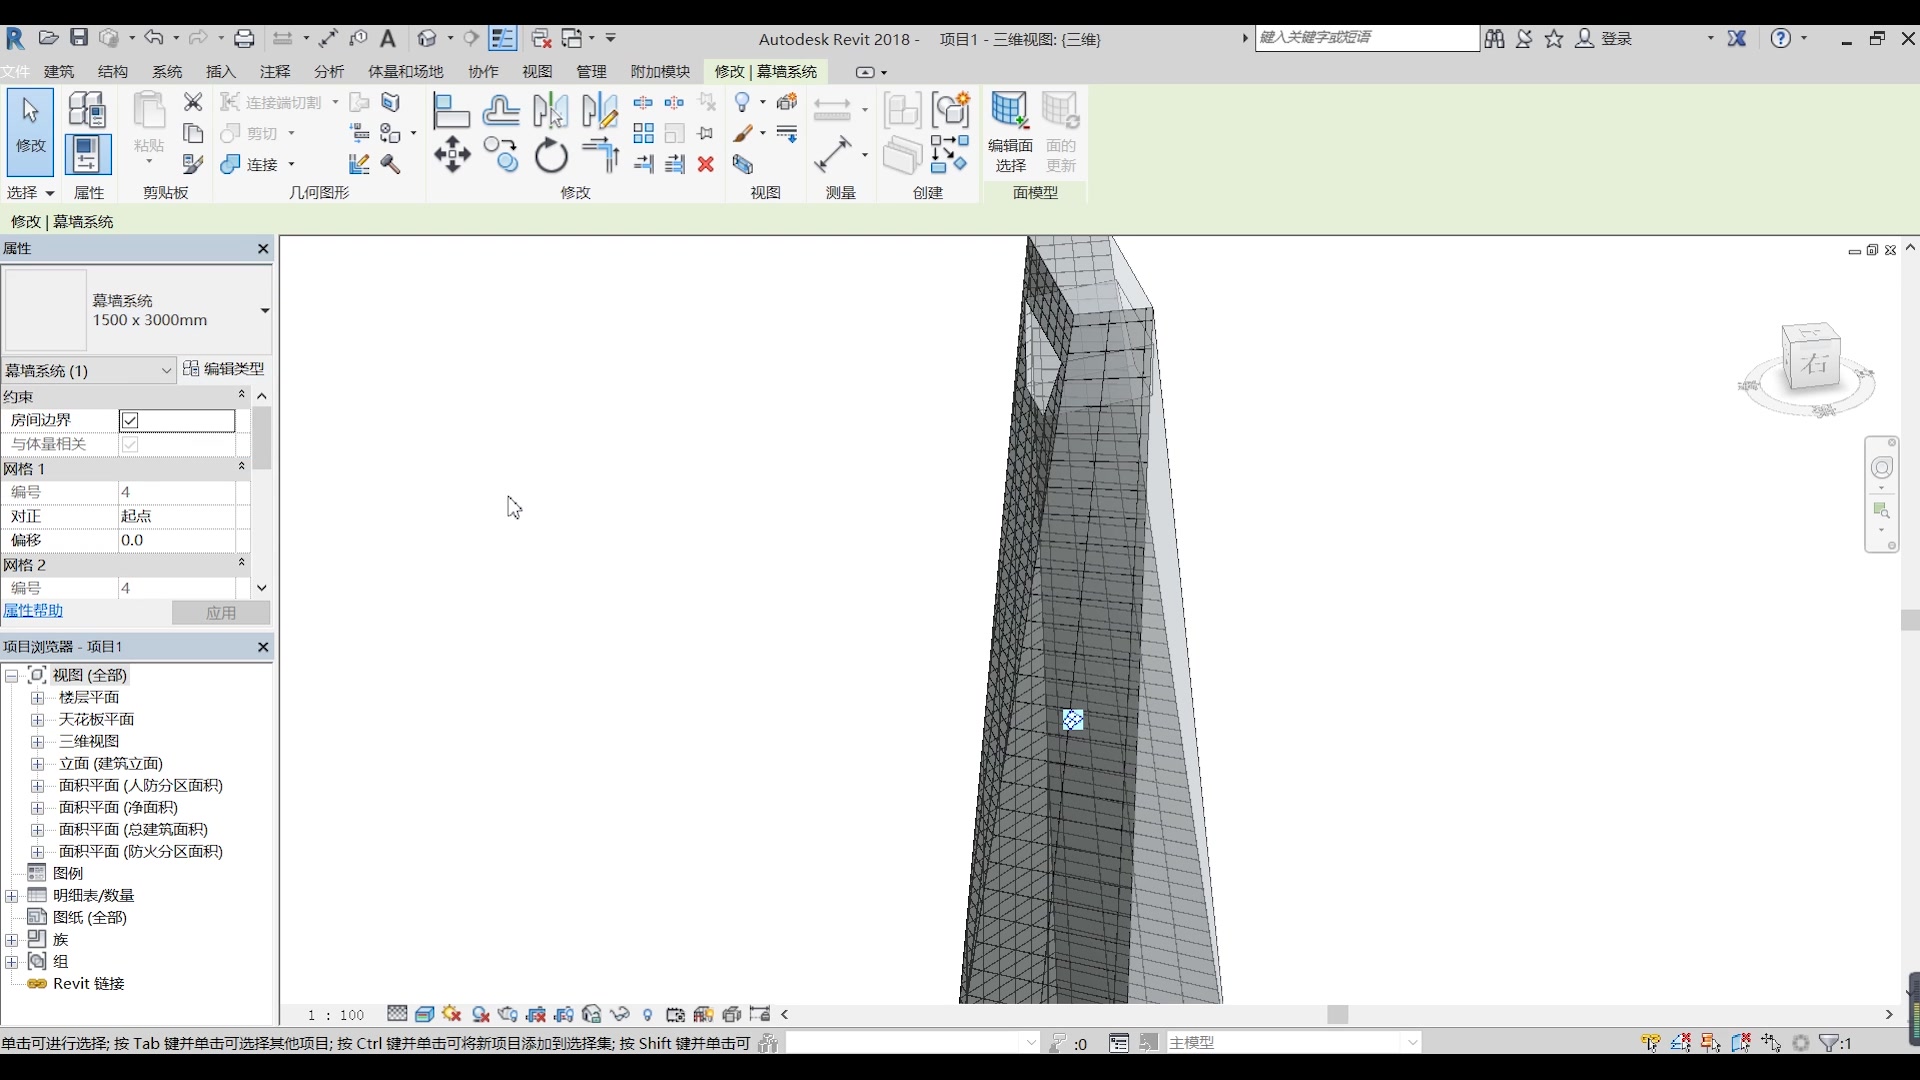Collapse the 网格 1 property group
1920x1080 pixels.
pyautogui.click(x=241, y=467)
